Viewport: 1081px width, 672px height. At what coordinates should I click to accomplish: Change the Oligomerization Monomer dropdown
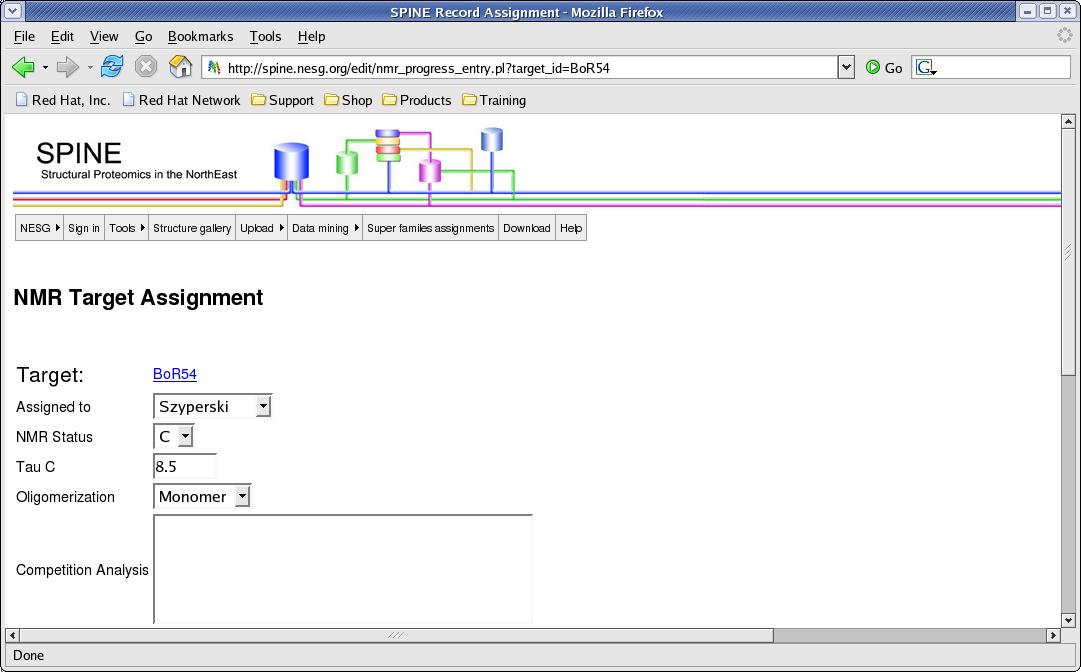pos(202,496)
